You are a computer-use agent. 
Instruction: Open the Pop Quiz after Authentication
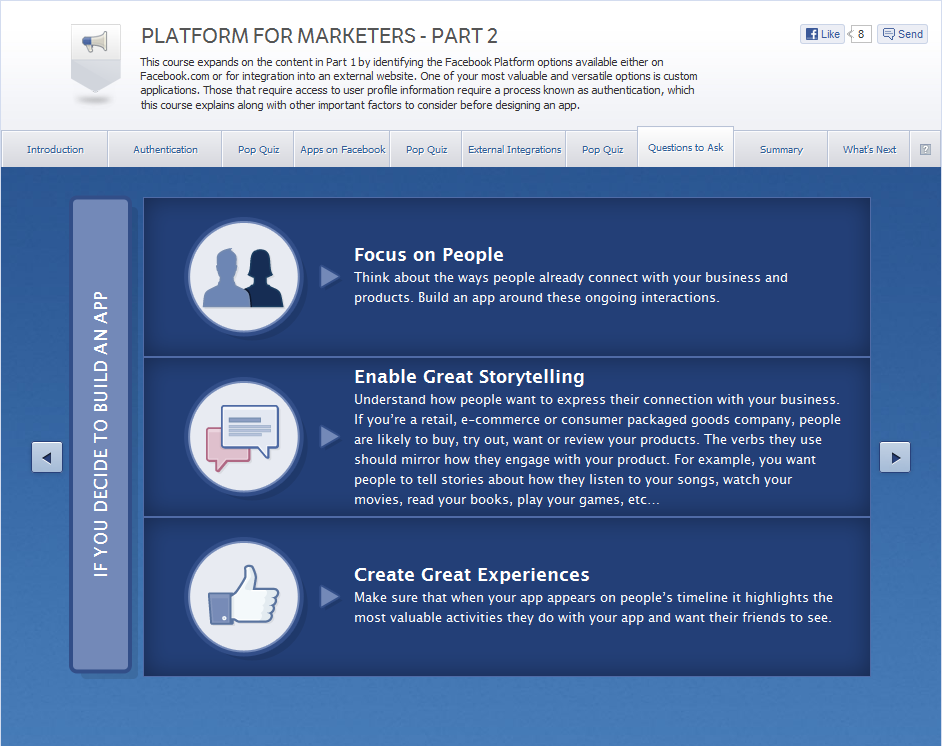[x=258, y=150]
